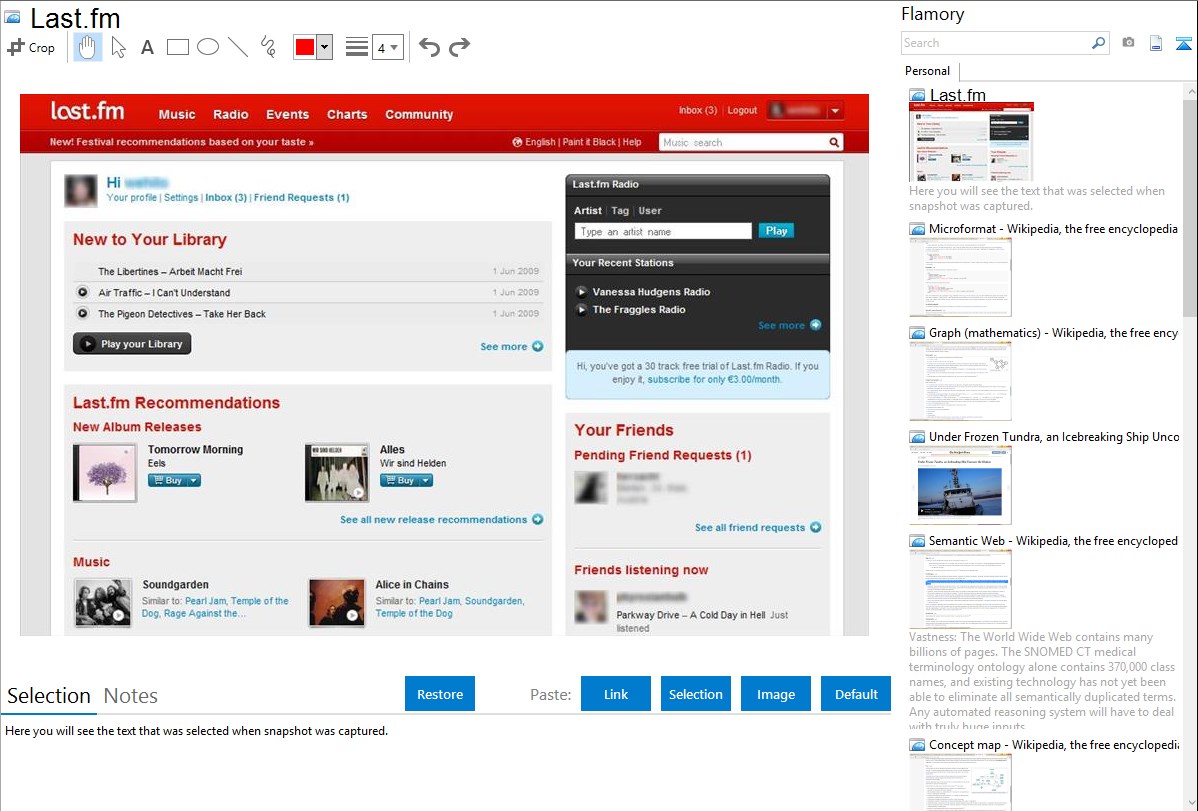Click the camera capture icon

[x=1128, y=43]
